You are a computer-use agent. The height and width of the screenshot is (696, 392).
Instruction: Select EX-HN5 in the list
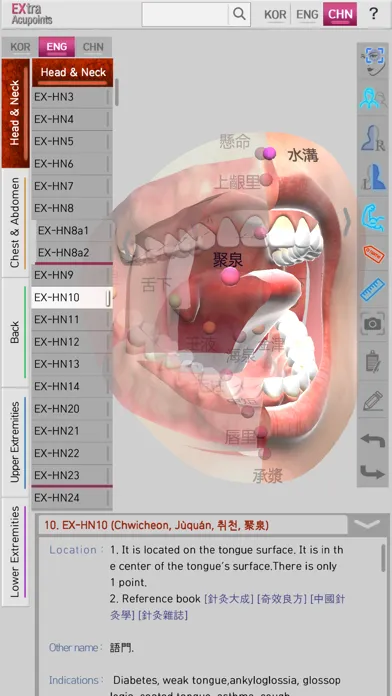(x=71, y=142)
